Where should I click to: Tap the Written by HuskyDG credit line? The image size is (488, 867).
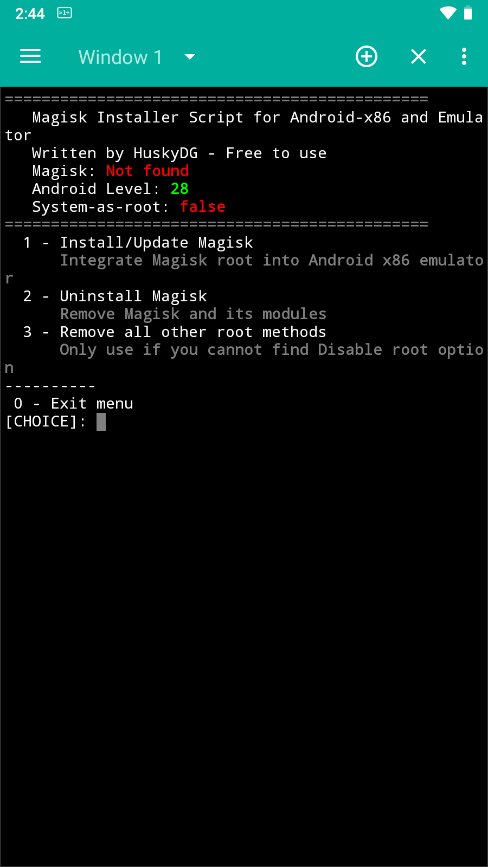(179, 153)
